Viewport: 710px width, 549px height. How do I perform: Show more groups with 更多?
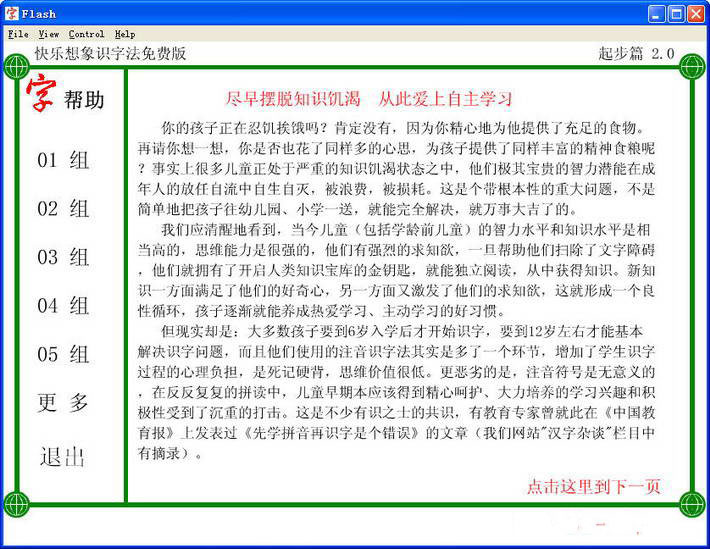coord(64,403)
